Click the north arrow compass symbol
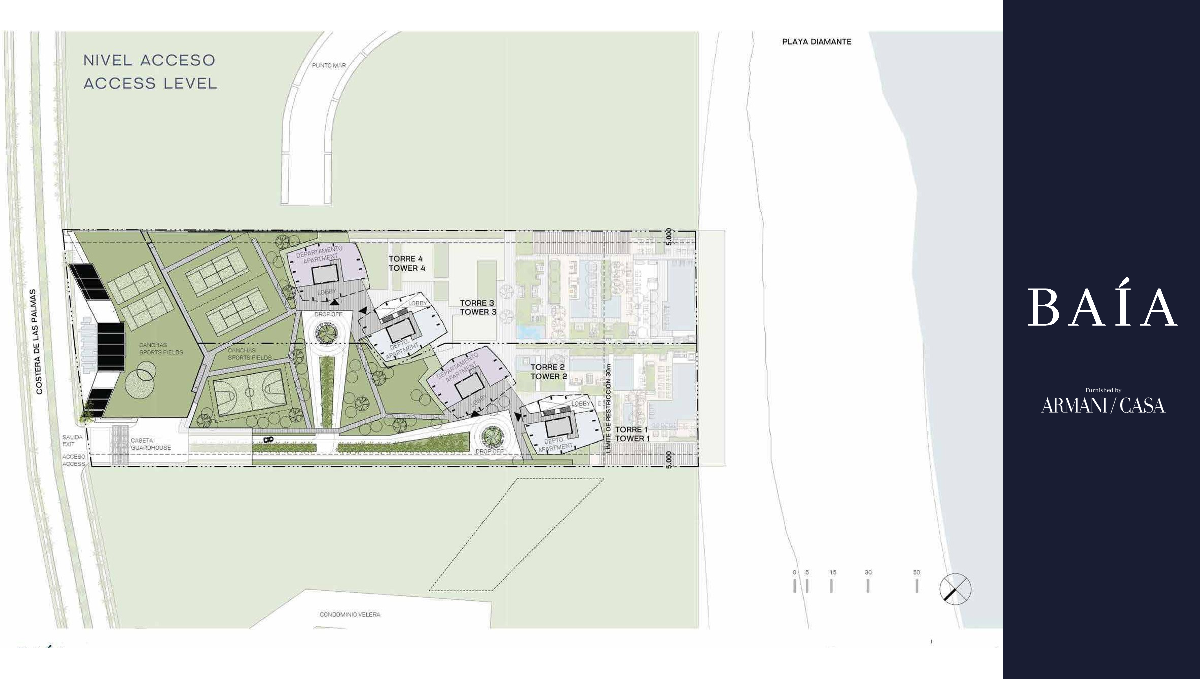The width and height of the screenshot is (1200, 680). [x=956, y=588]
